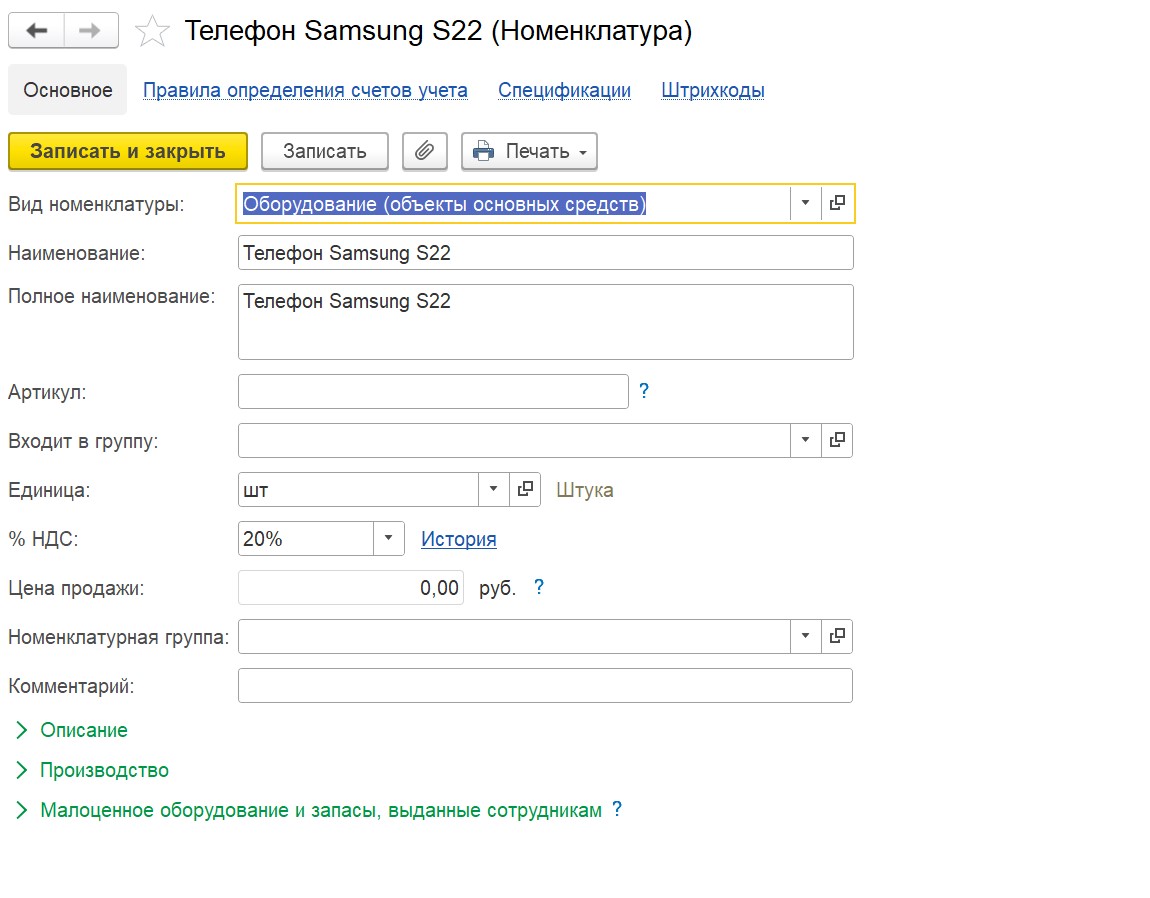Open % НДС dropdown list

click(x=389, y=539)
